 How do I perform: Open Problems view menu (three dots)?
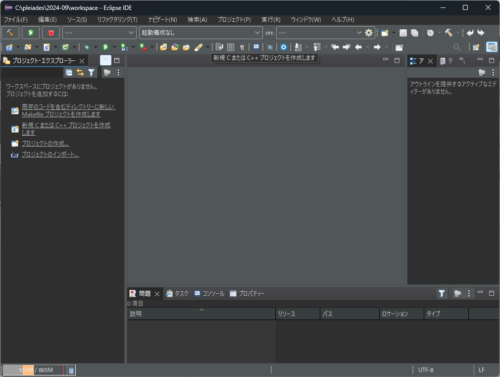(x=469, y=293)
